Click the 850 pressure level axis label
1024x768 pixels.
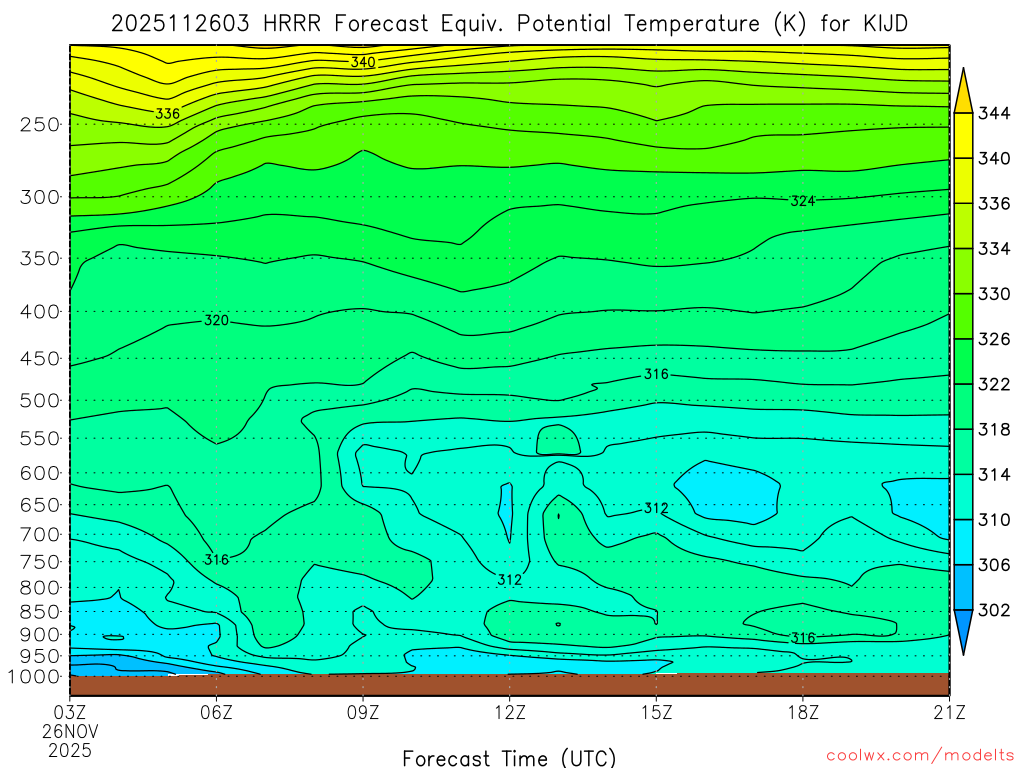(x=40, y=612)
